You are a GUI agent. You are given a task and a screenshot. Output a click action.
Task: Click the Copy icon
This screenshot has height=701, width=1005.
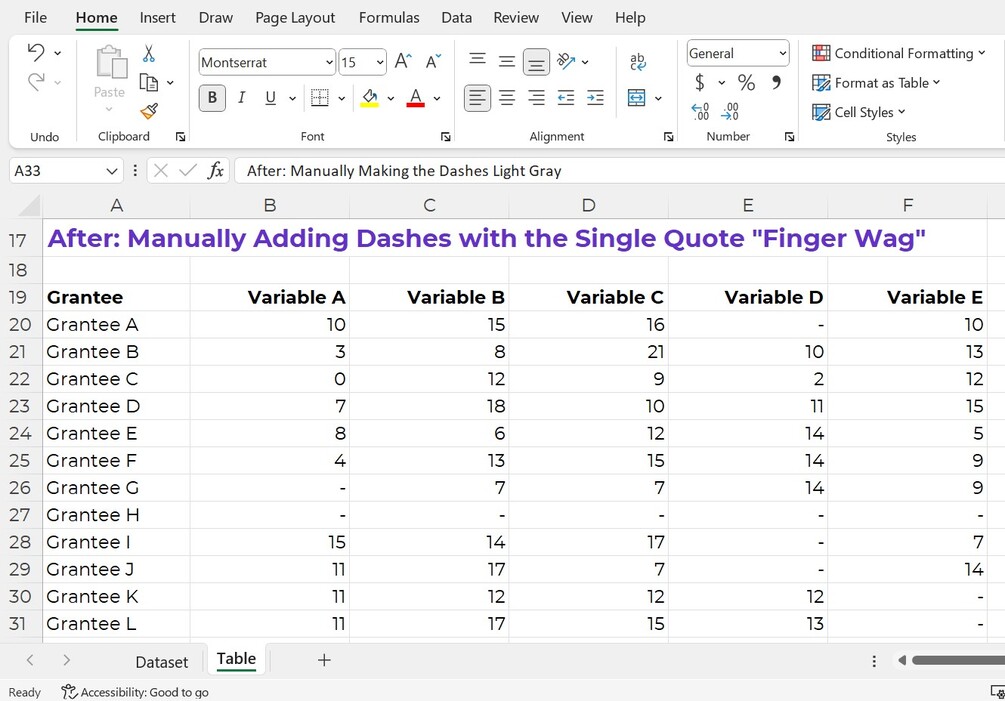(149, 82)
